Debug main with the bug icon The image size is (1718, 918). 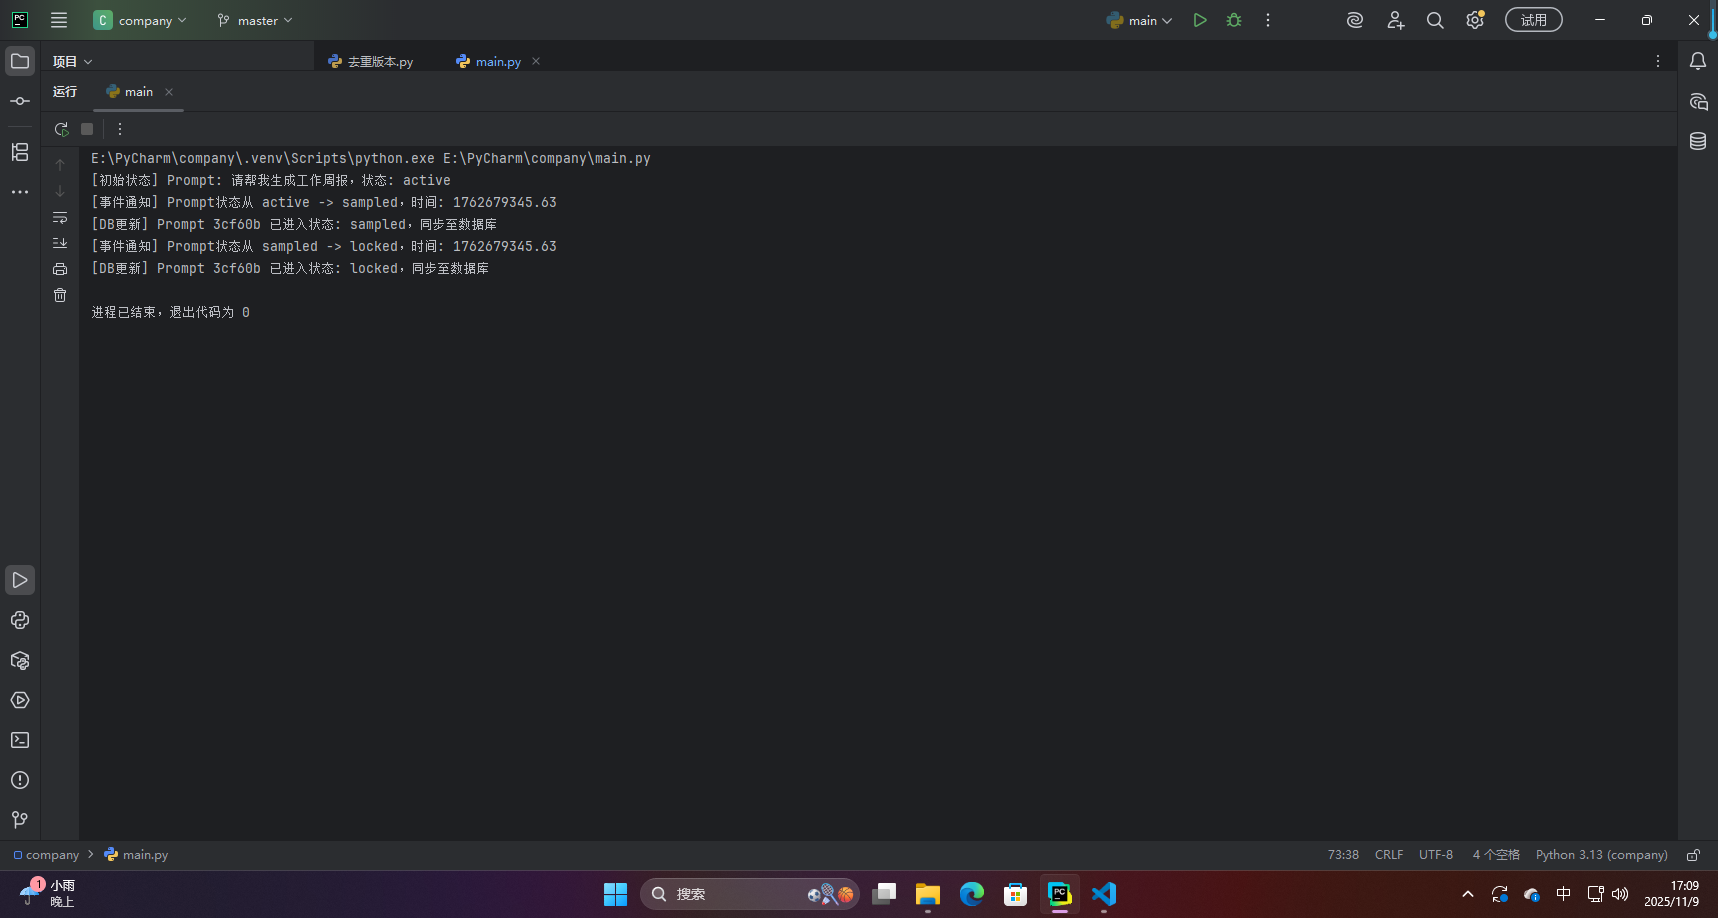coord(1234,20)
